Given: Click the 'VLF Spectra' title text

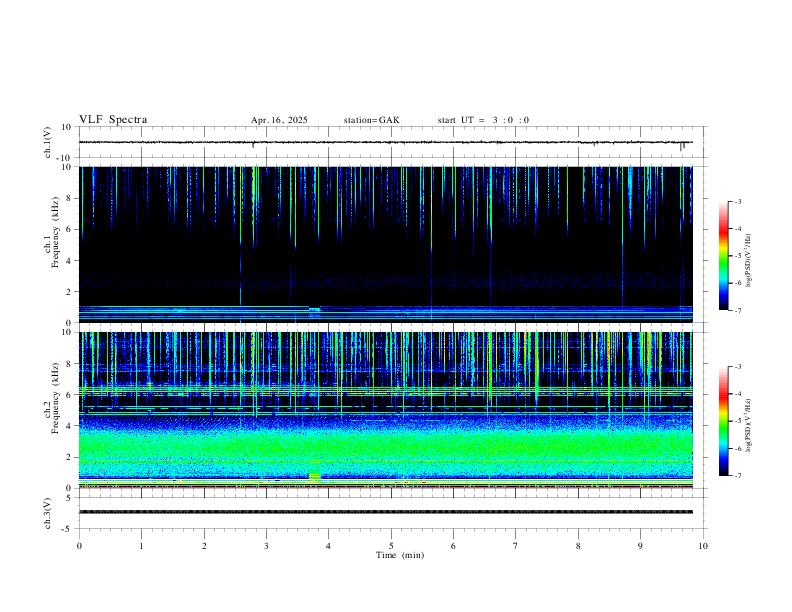Looking at the screenshot, I should pyautogui.click(x=113, y=120).
